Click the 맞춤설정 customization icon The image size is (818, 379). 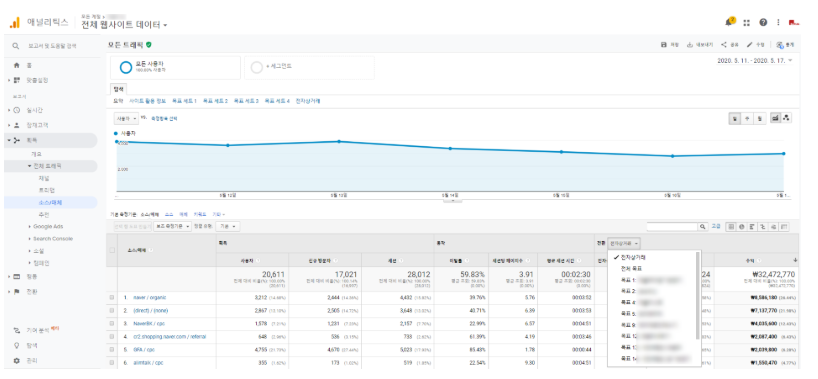point(17,80)
